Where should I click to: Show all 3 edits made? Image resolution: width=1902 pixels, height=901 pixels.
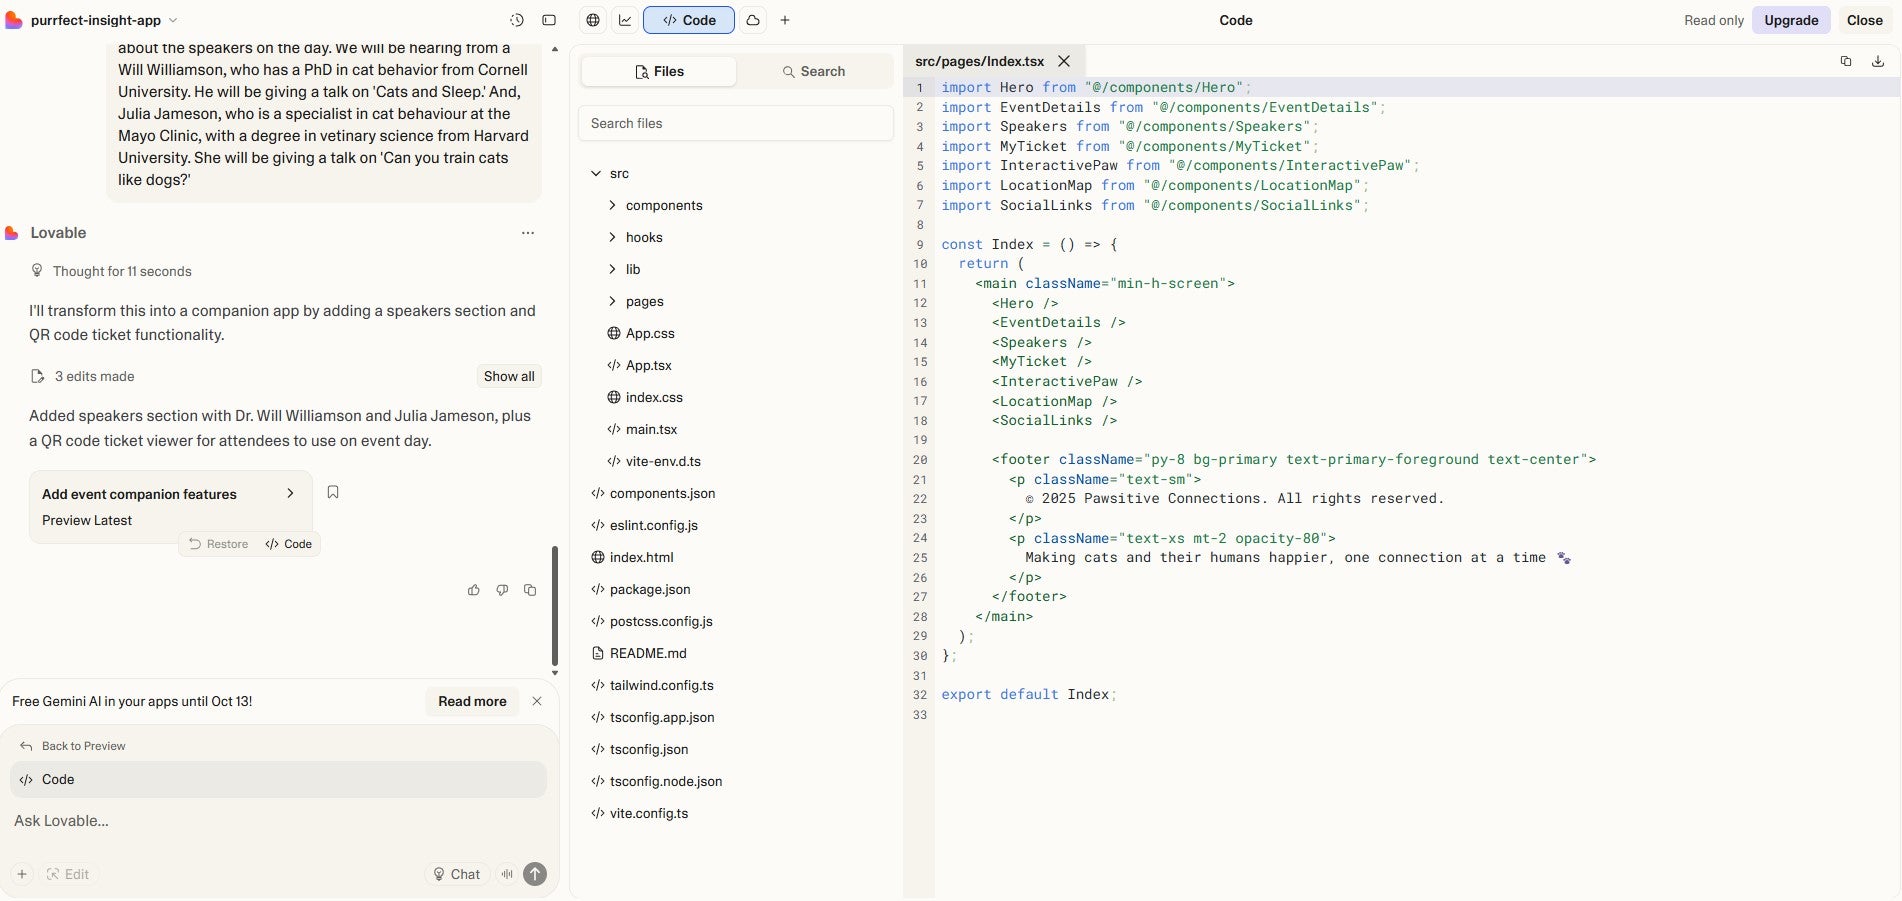[x=508, y=376]
